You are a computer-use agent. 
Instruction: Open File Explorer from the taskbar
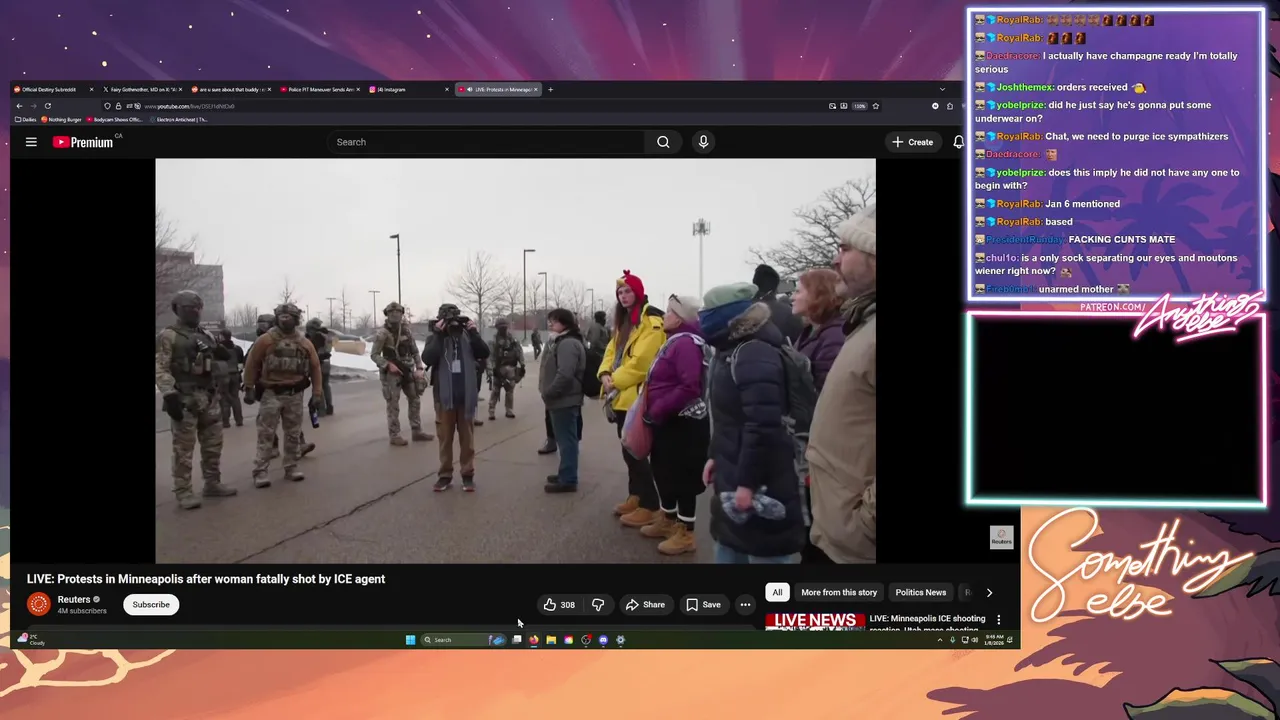pyautogui.click(x=550, y=640)
